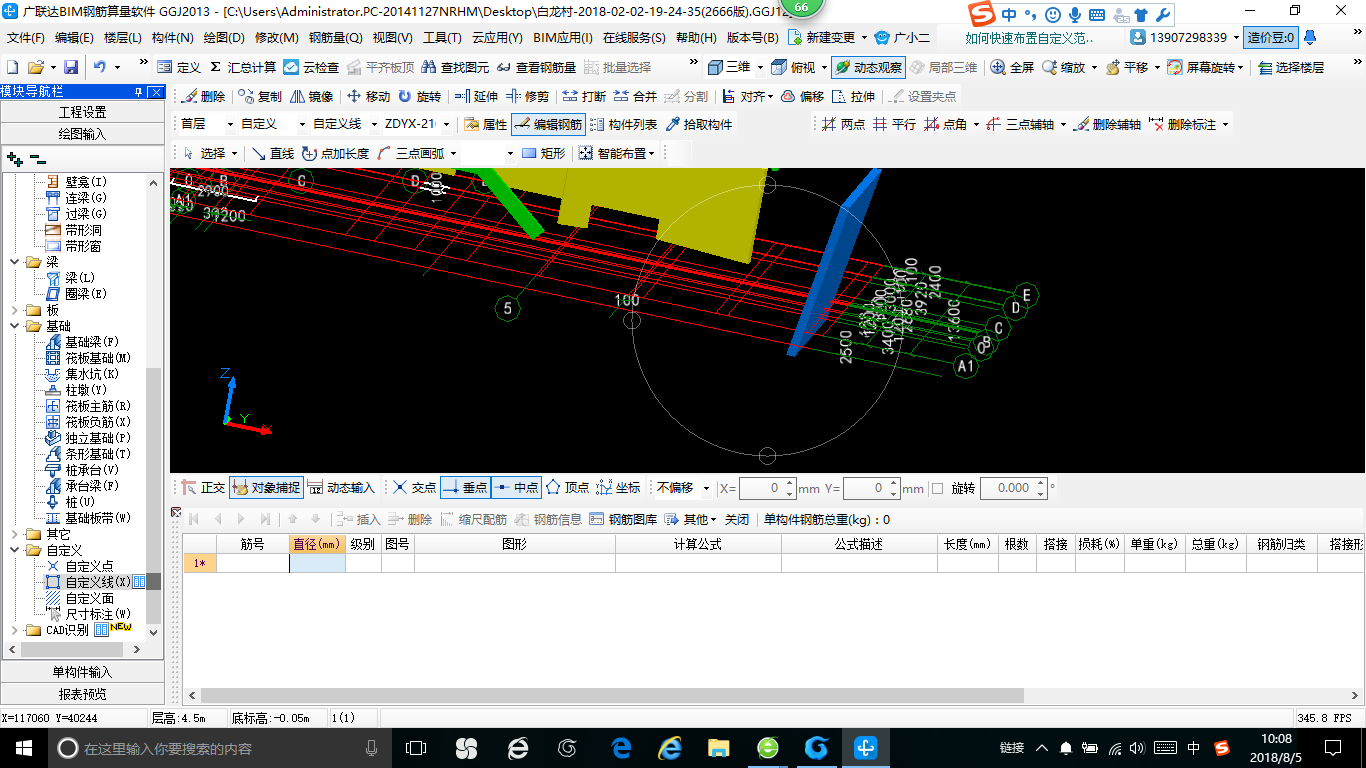The image size is (1366, 768).
Task: Toggle 顶点 vertex snap
Action: coord(568,488)
